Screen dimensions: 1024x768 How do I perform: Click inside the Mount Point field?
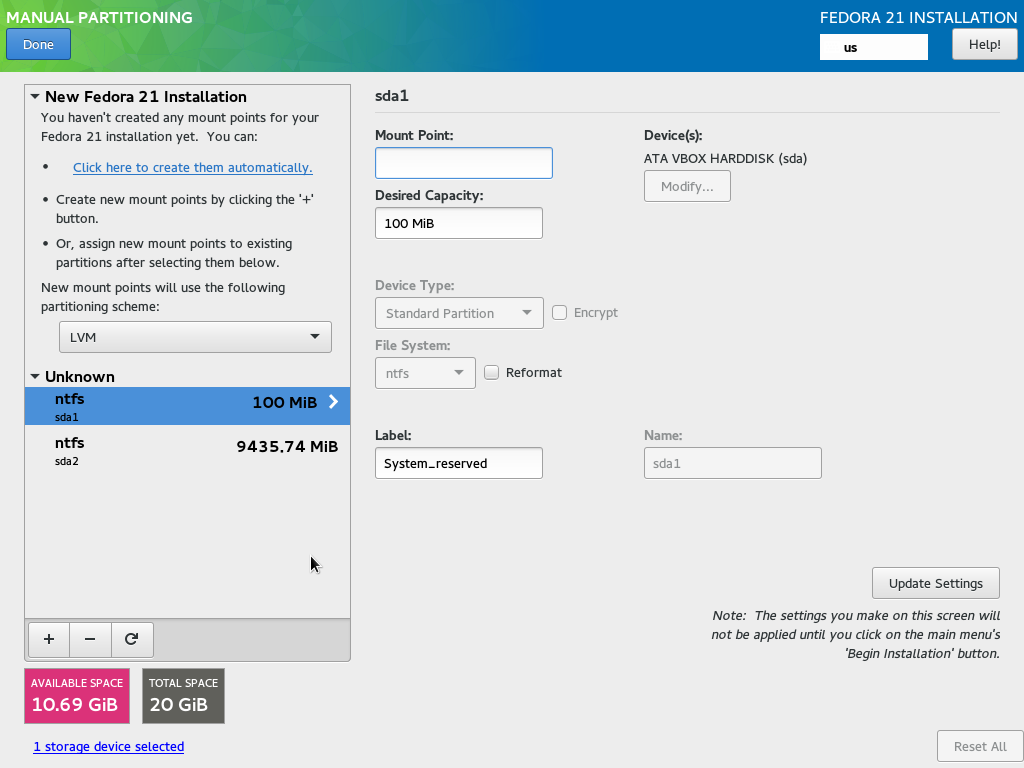tap(463, 162)
